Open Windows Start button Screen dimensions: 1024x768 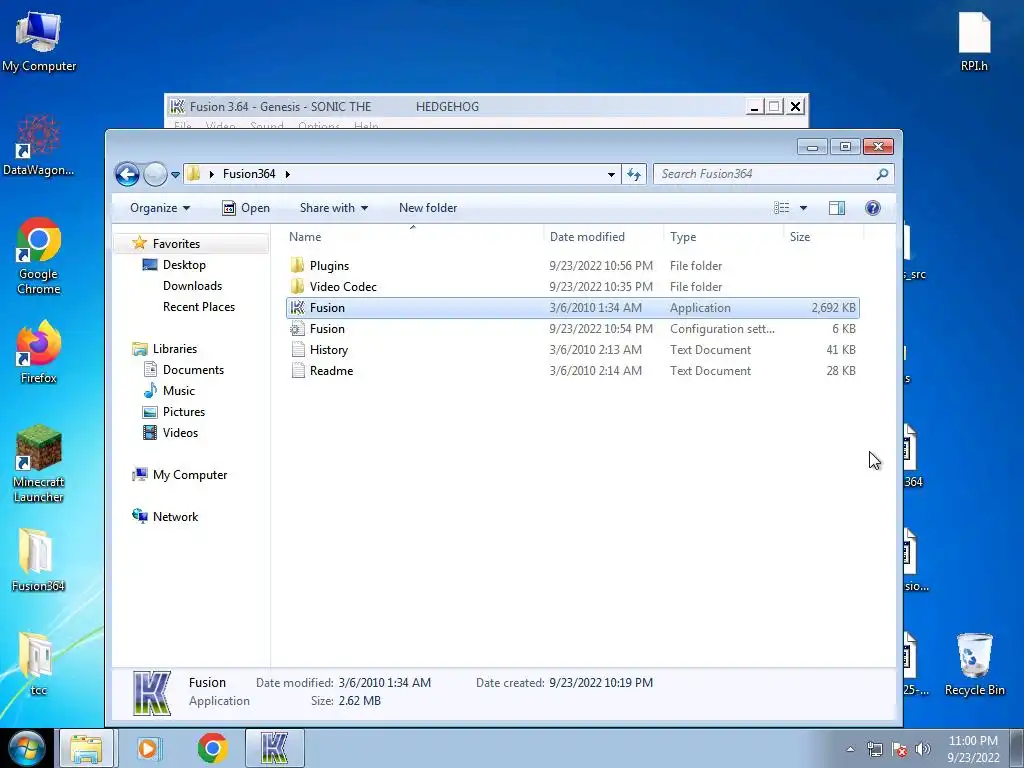pos(27,748)
